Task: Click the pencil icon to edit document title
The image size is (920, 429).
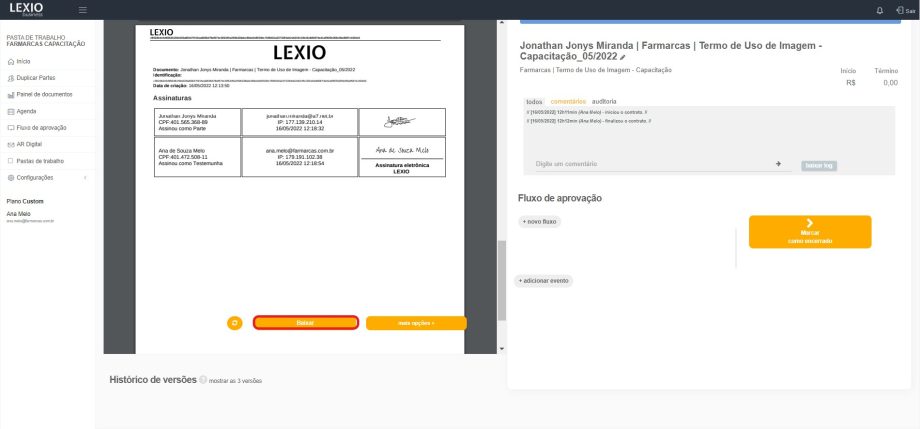Action: tap(621, 57)
